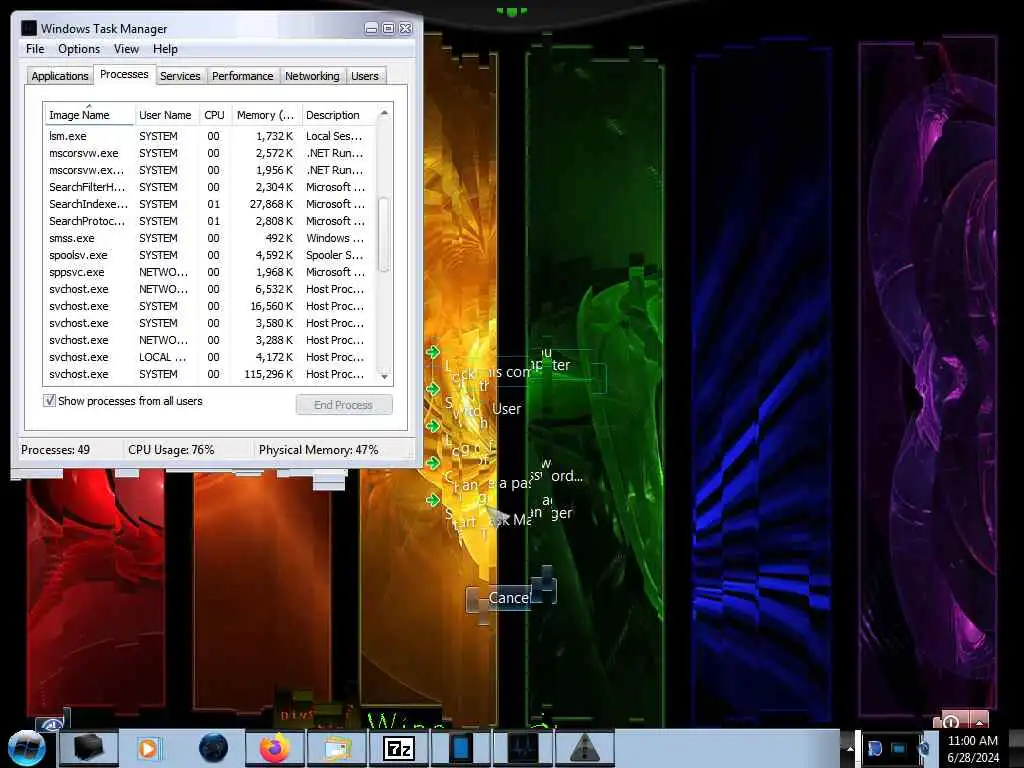Image resolution: width=1024 pixels, height=768 pixels.
Task: Select the spoolsv.exe process
Action: (x=210, y=255)
